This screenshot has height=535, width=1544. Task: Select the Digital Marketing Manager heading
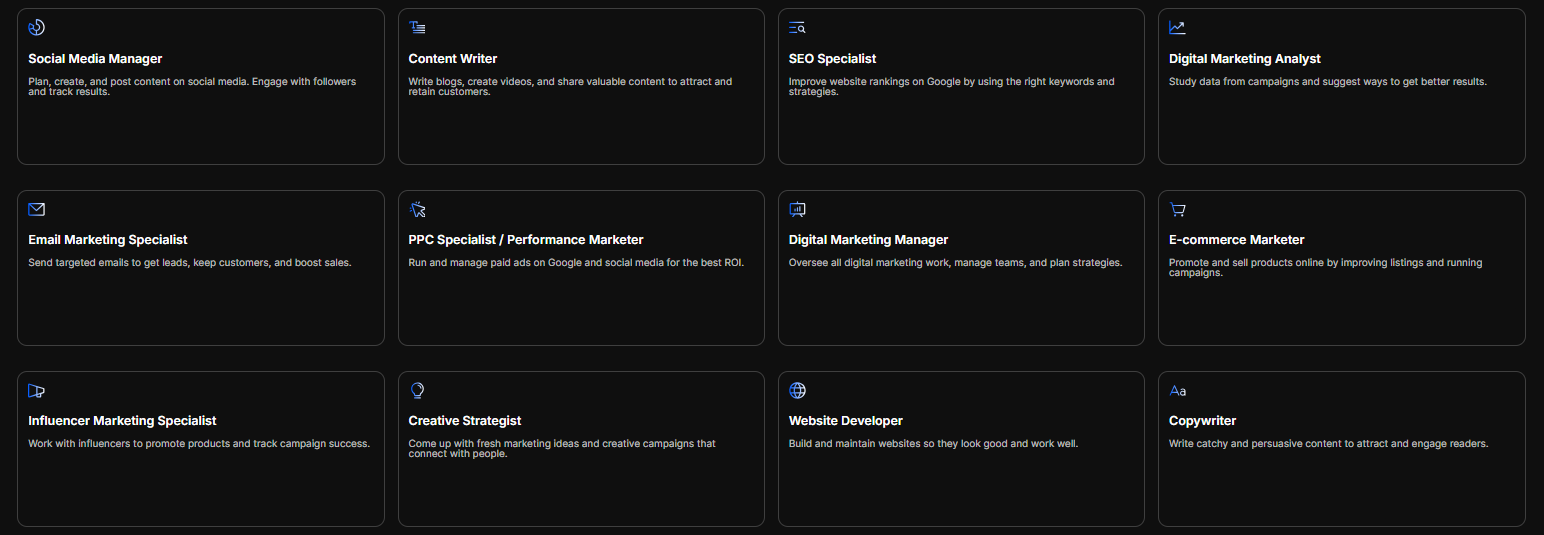point(868,240)
